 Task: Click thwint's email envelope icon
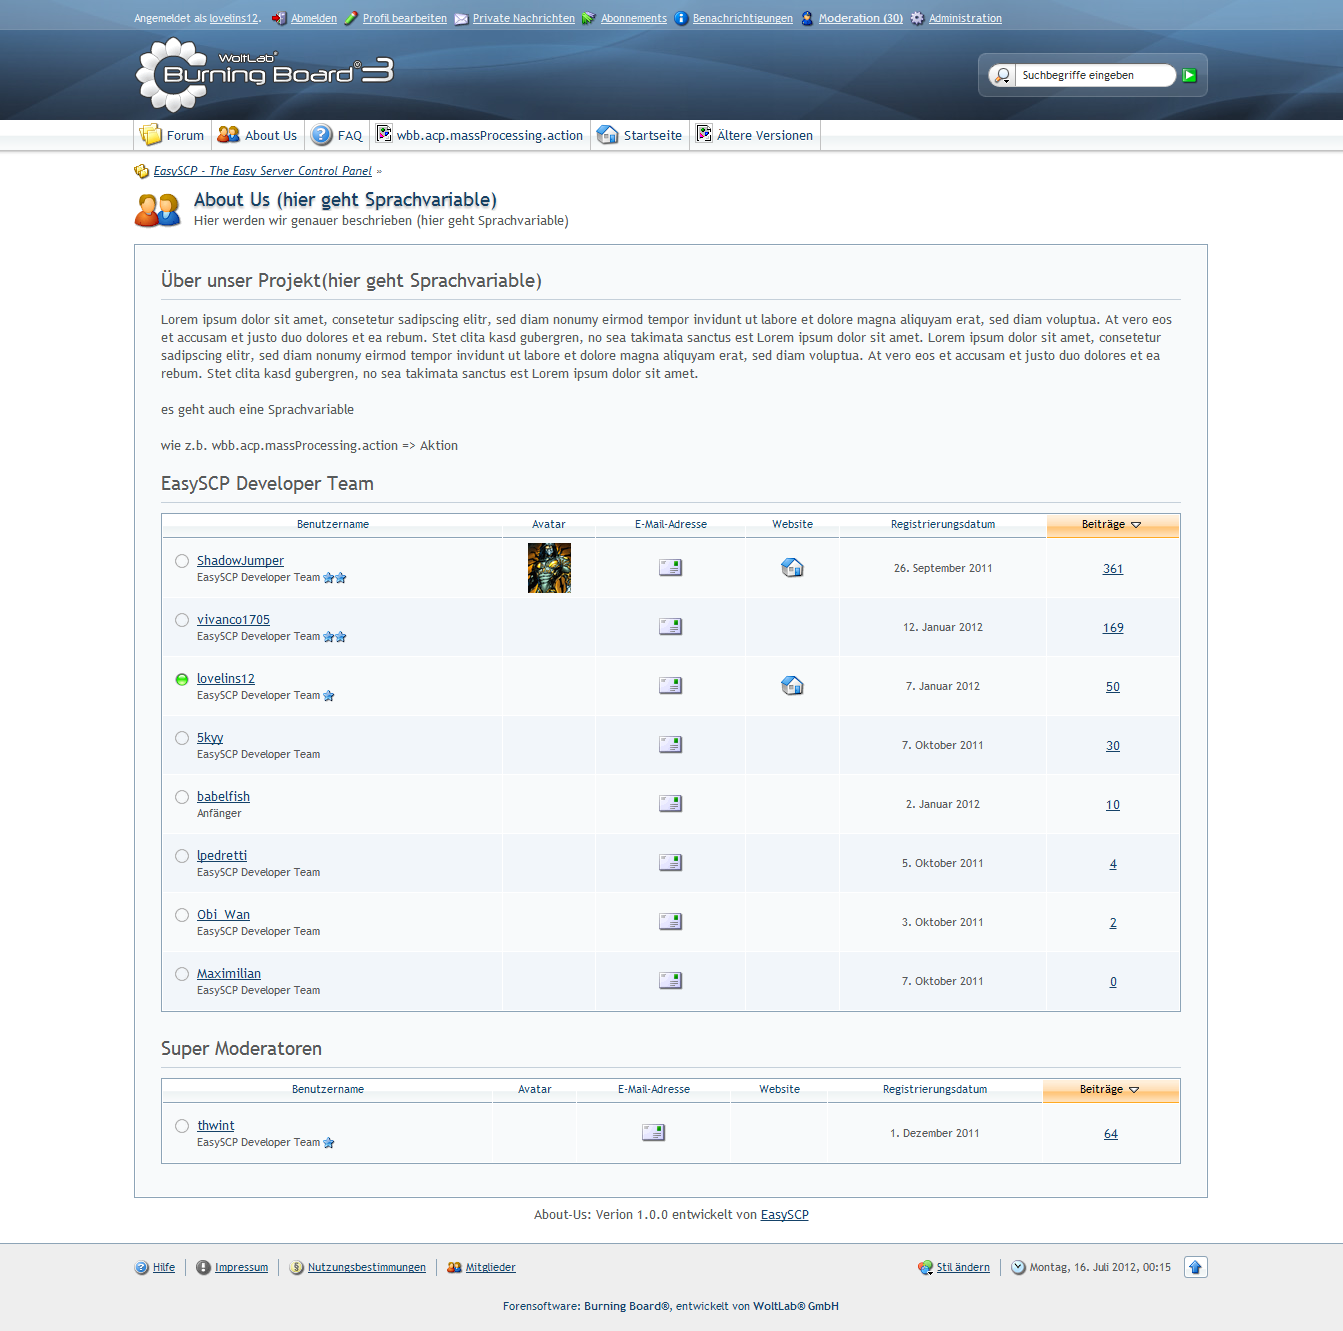click(x=653, y=1133)
